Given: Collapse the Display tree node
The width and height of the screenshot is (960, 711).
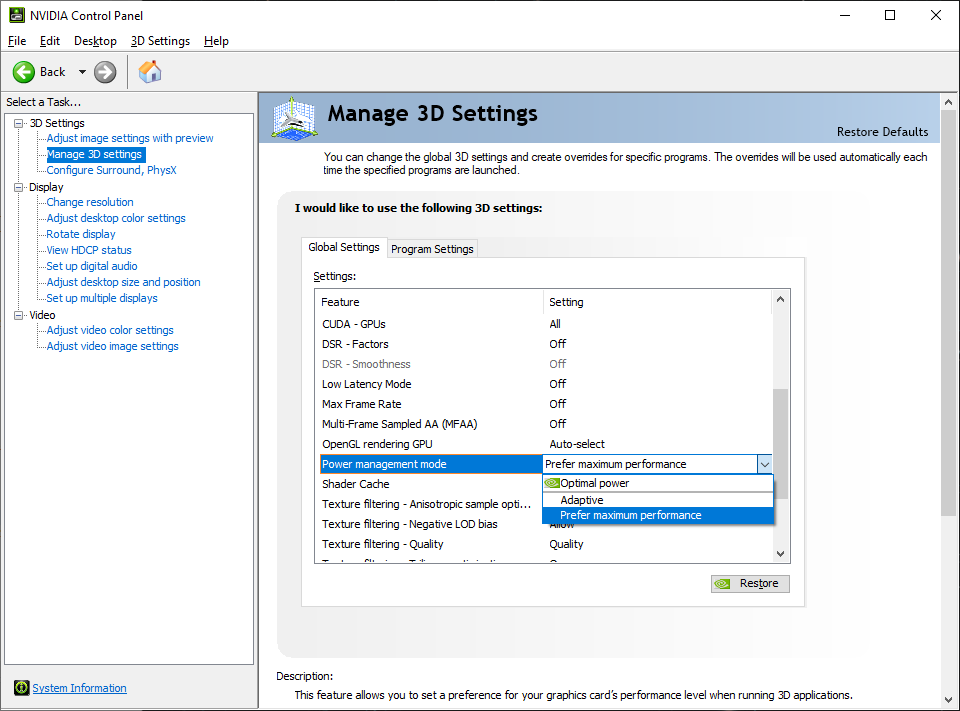Looking at the screenshot, I should pyautogui.click(x=19, y=187).
